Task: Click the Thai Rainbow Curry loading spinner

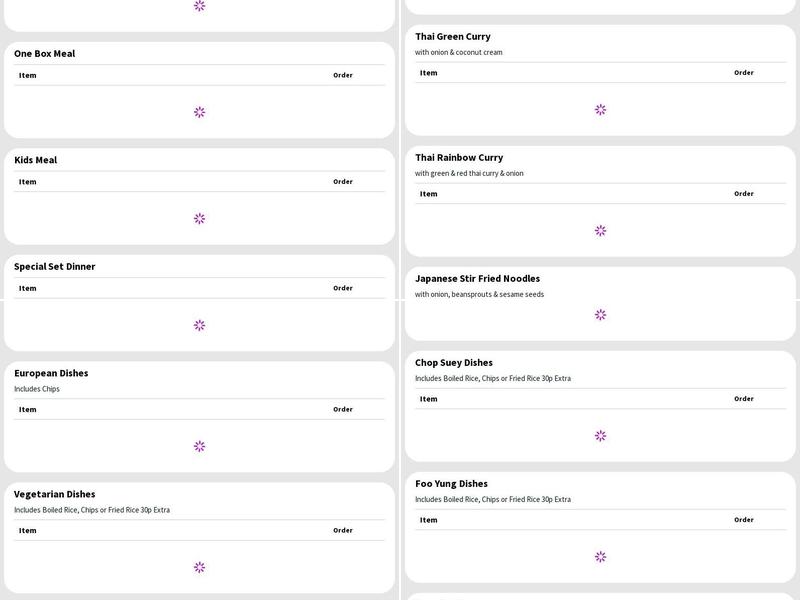Action: click(600, 231)
